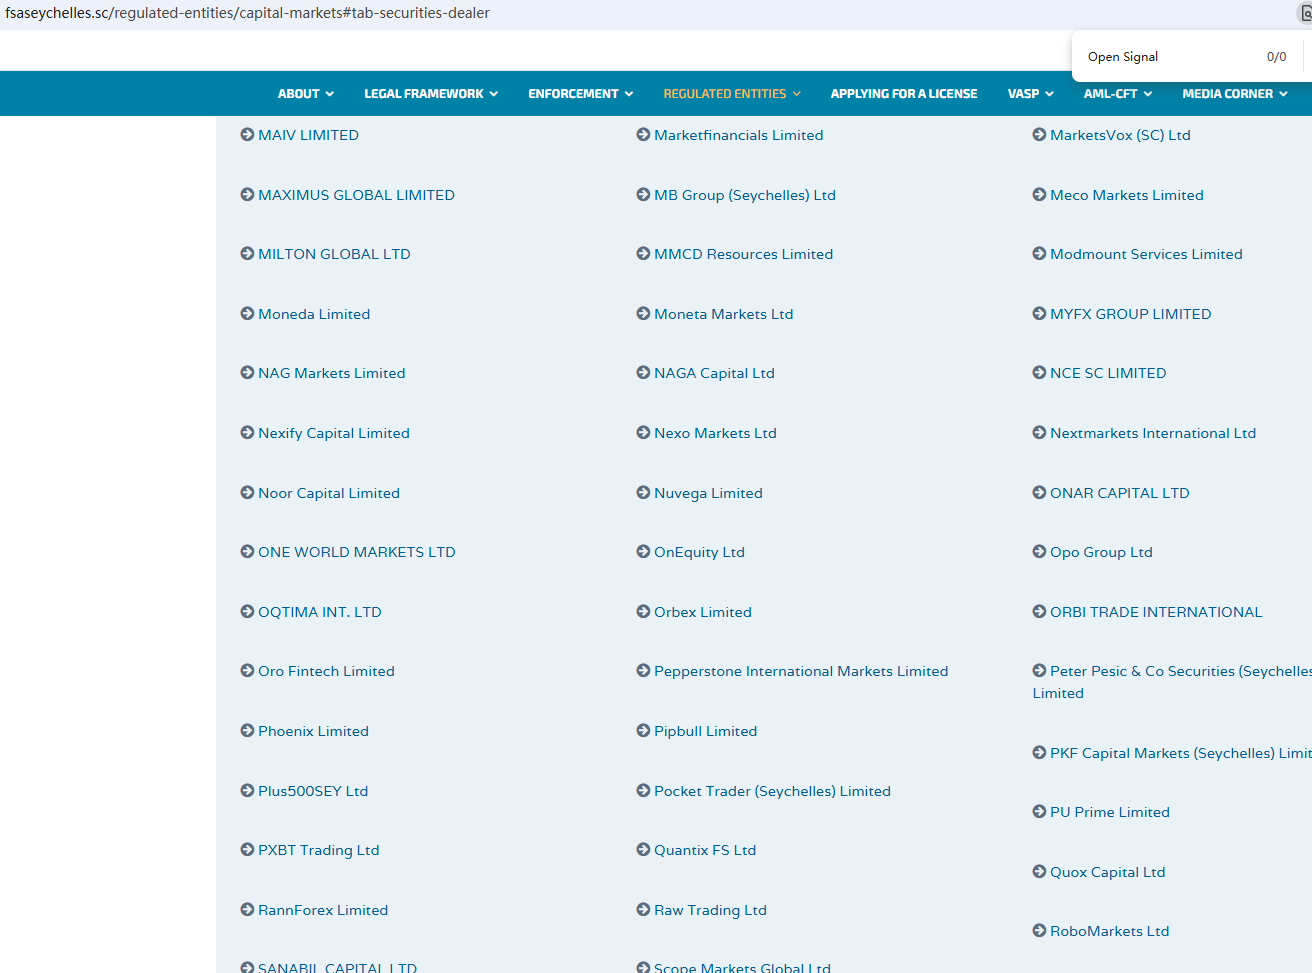Select the arrow icon by Modmount Services Limited
Viewport: 1312px width, 973px height.
tap(1039, 254)
